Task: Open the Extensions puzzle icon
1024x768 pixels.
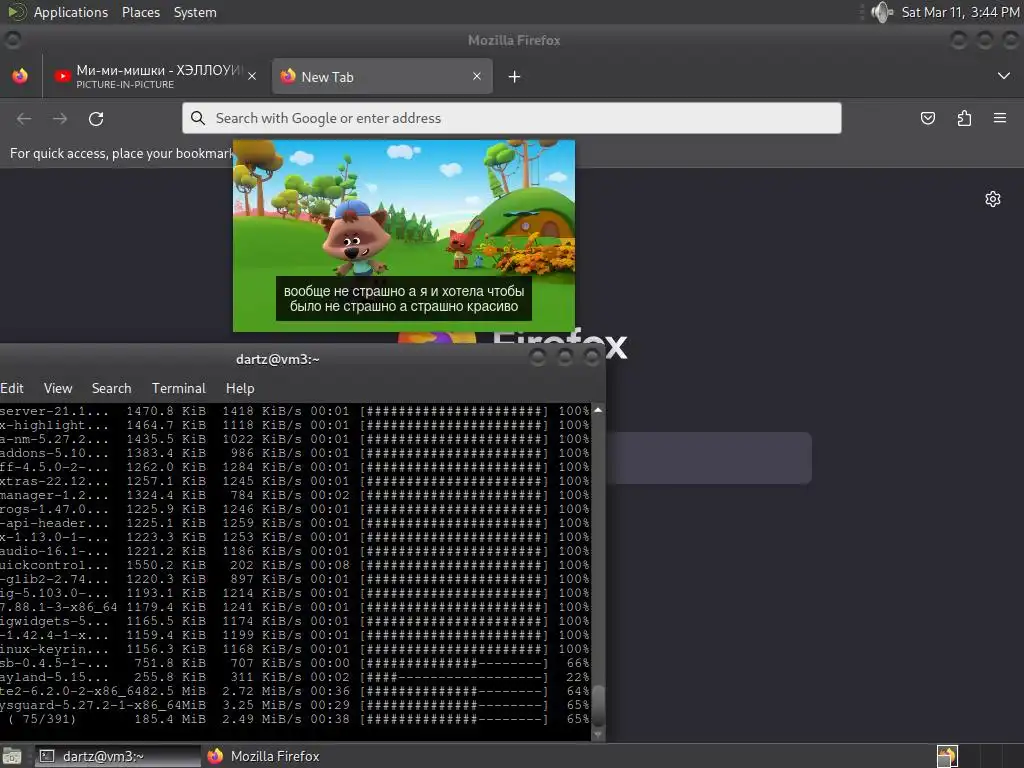Action: [x=964, y=118]
